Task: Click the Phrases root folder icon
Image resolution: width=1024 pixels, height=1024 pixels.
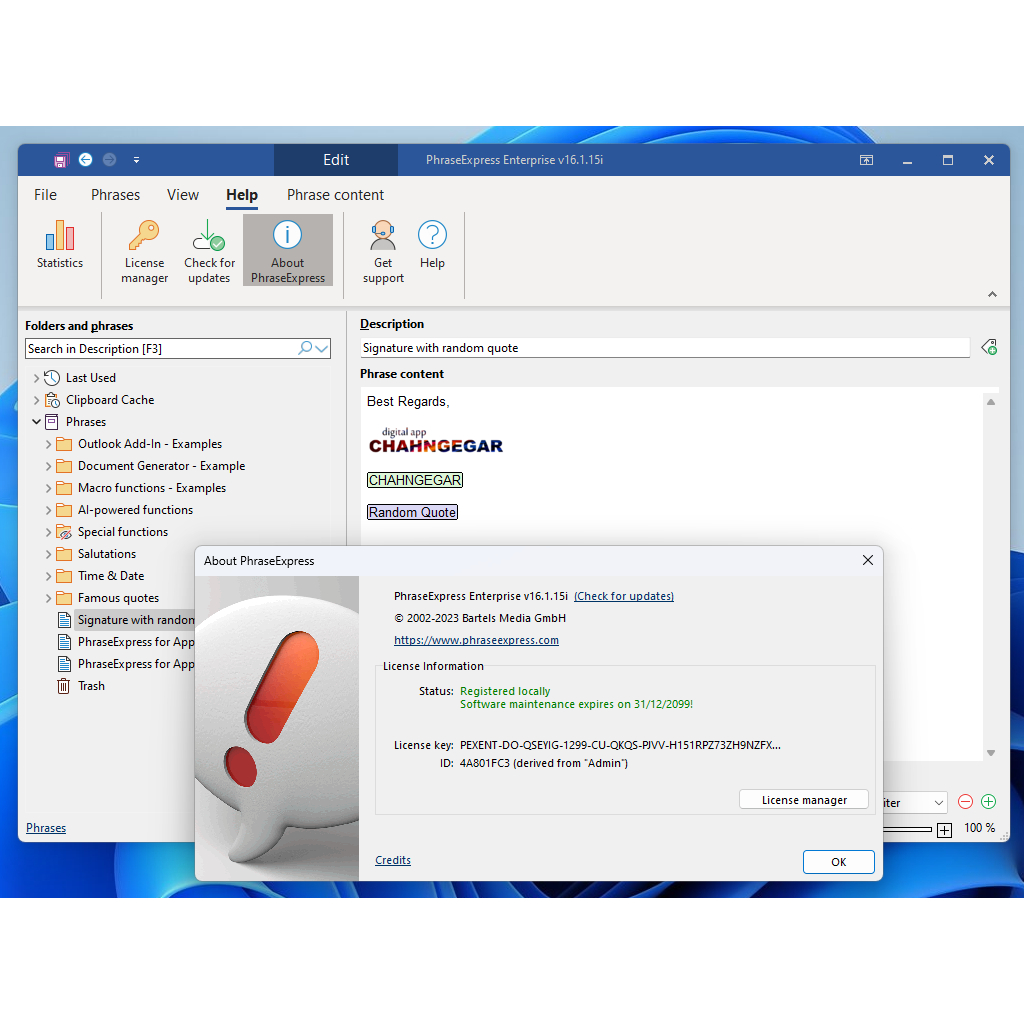Action: pos(52,422)
